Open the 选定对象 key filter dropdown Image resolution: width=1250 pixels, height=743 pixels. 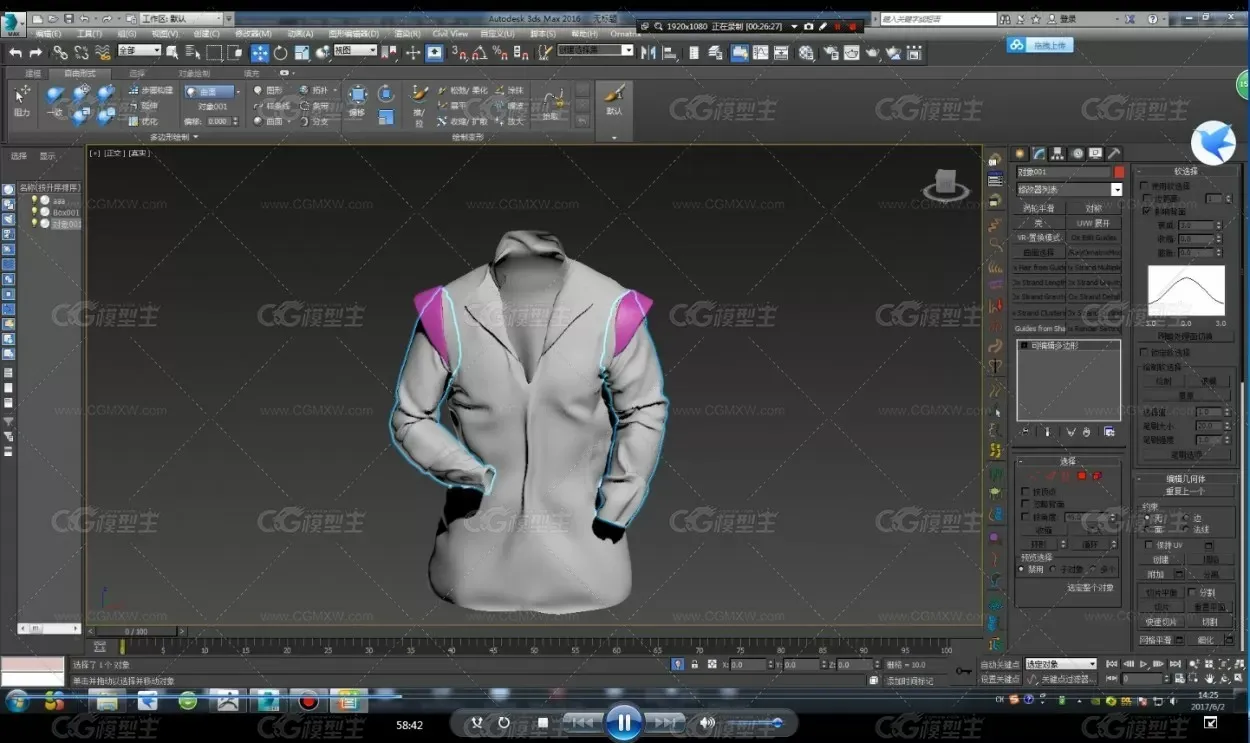point(1061,664)
